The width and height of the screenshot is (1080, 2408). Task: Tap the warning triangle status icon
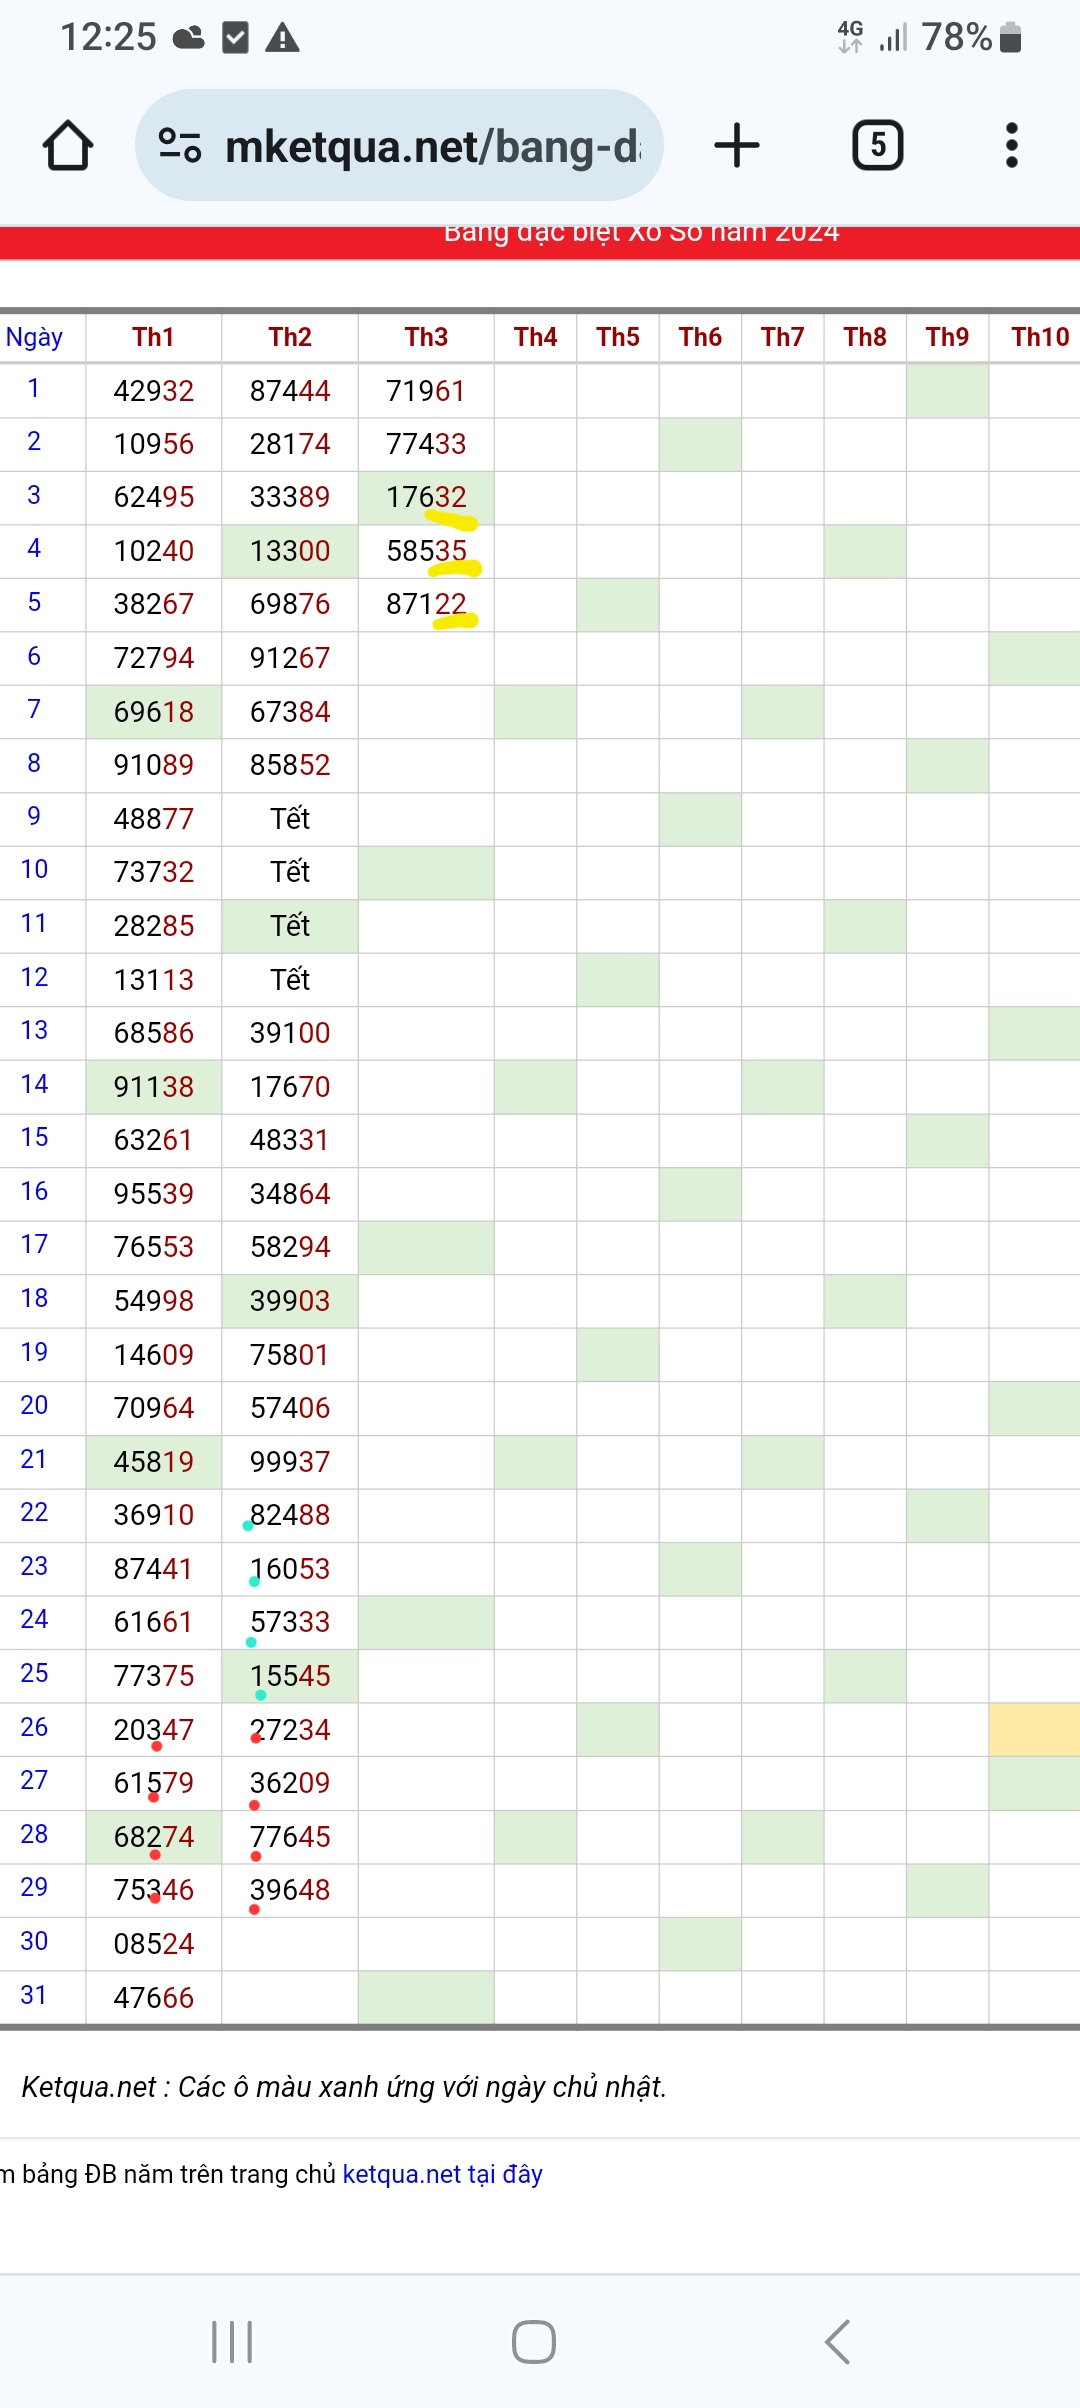[x=283, y=38]
